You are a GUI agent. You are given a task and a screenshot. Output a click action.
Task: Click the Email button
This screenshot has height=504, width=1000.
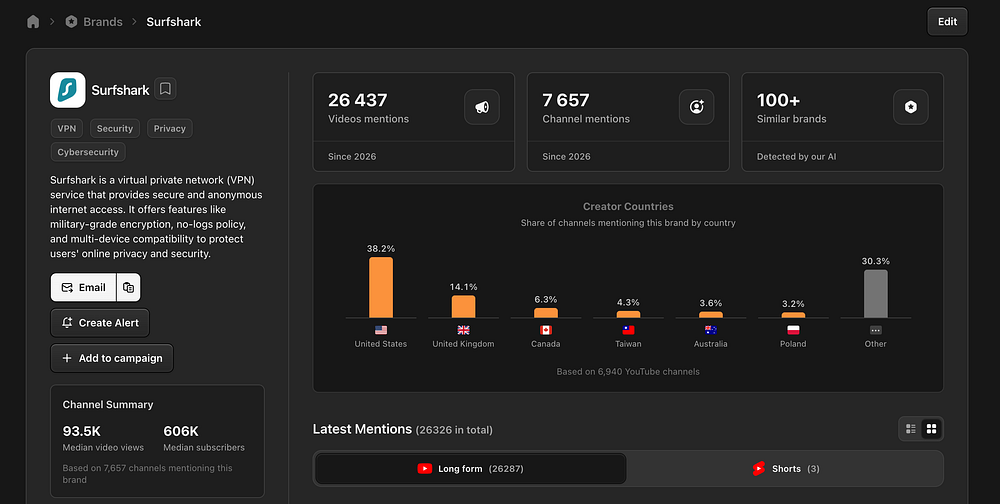84,287
